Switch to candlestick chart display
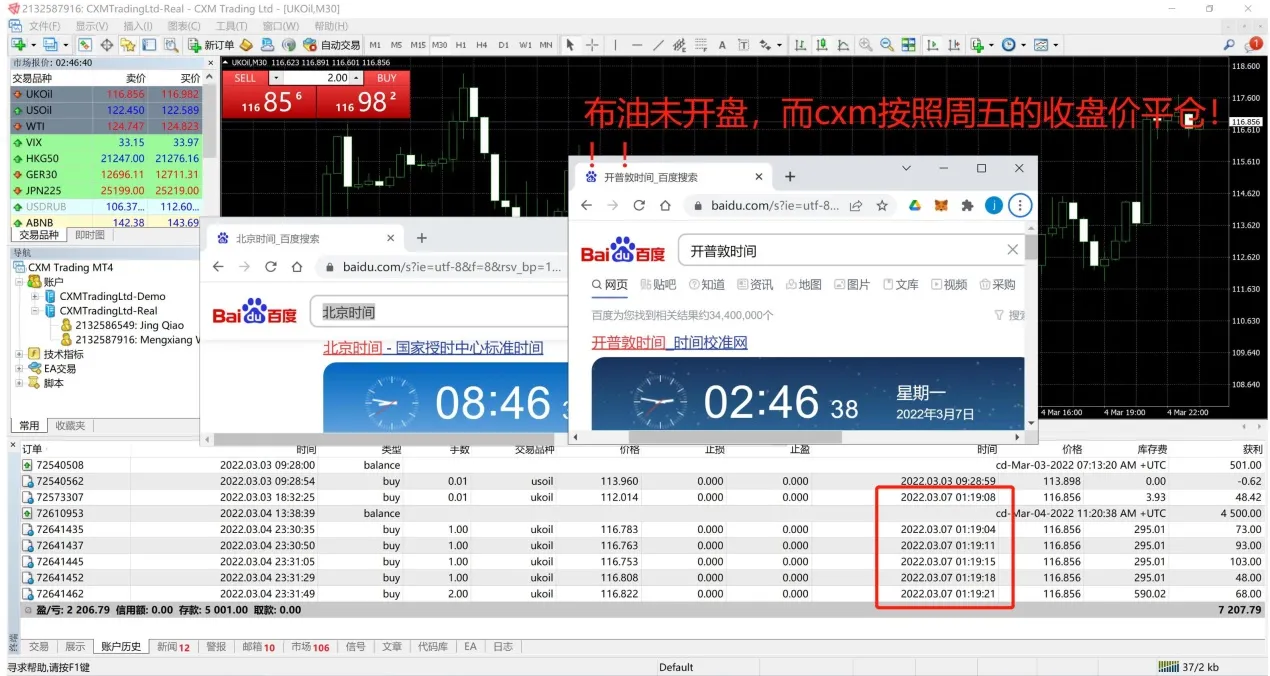Image resolution: width=1270 pixels, height=676 pixels. point(821,45)
